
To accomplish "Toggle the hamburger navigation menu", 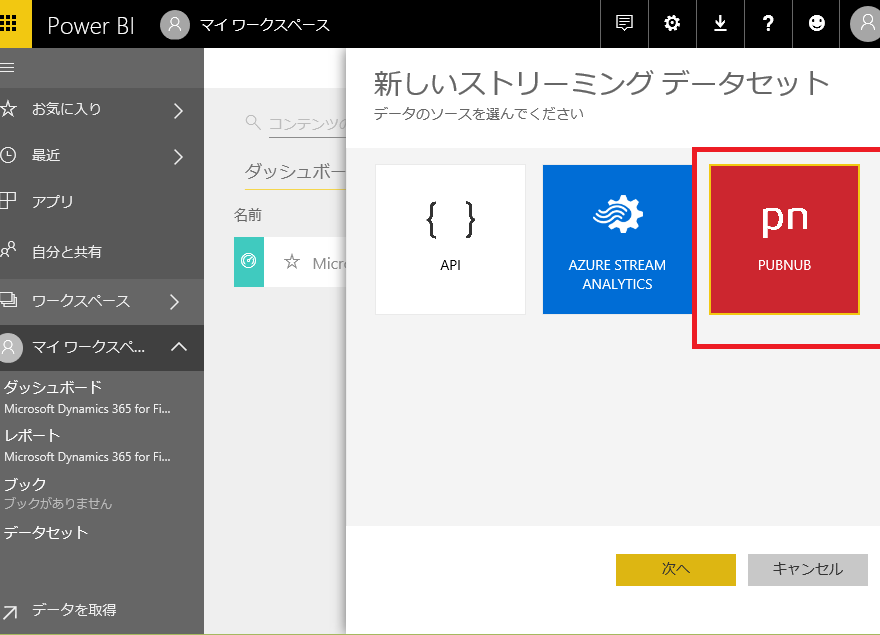I will click(7, 68).
